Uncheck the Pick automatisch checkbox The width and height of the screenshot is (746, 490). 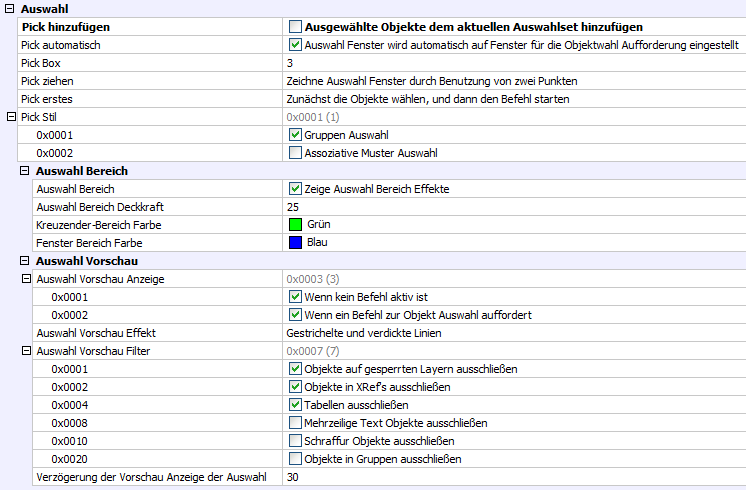click(x=295, y=45)
